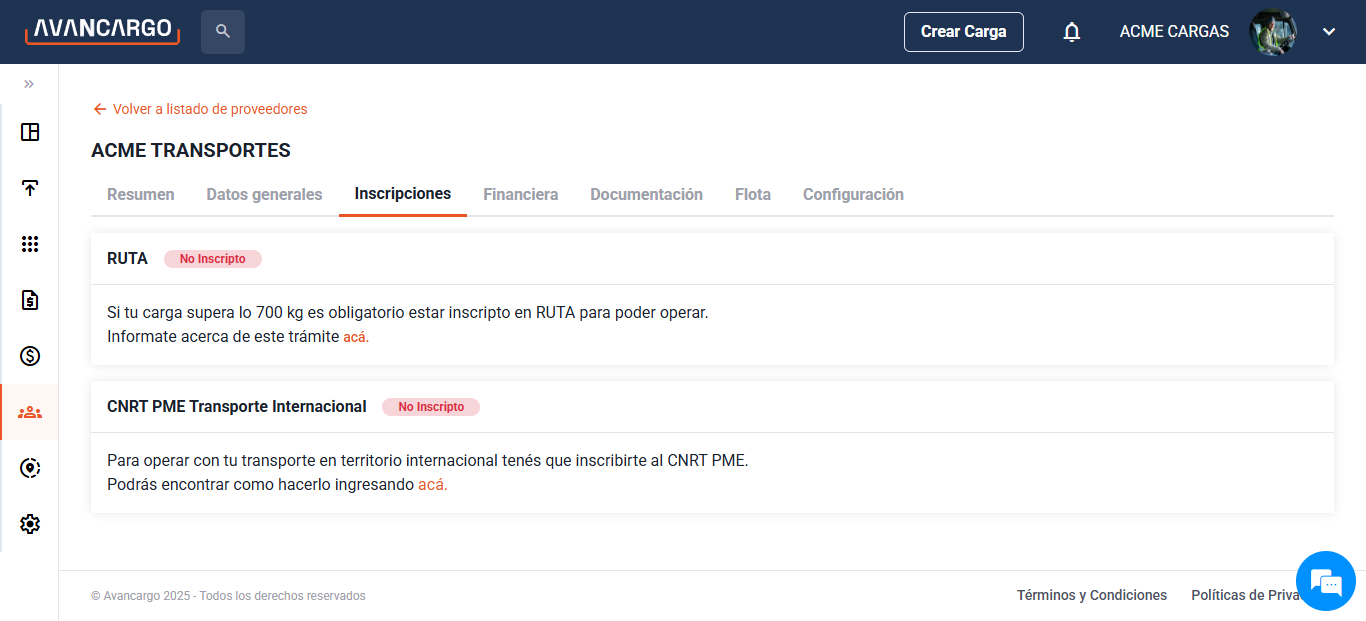The height and width of the screenshot is (621, 1366).
Task: Open the chat support bubble
Action: pyautogui.click(x=1326, y=581)
